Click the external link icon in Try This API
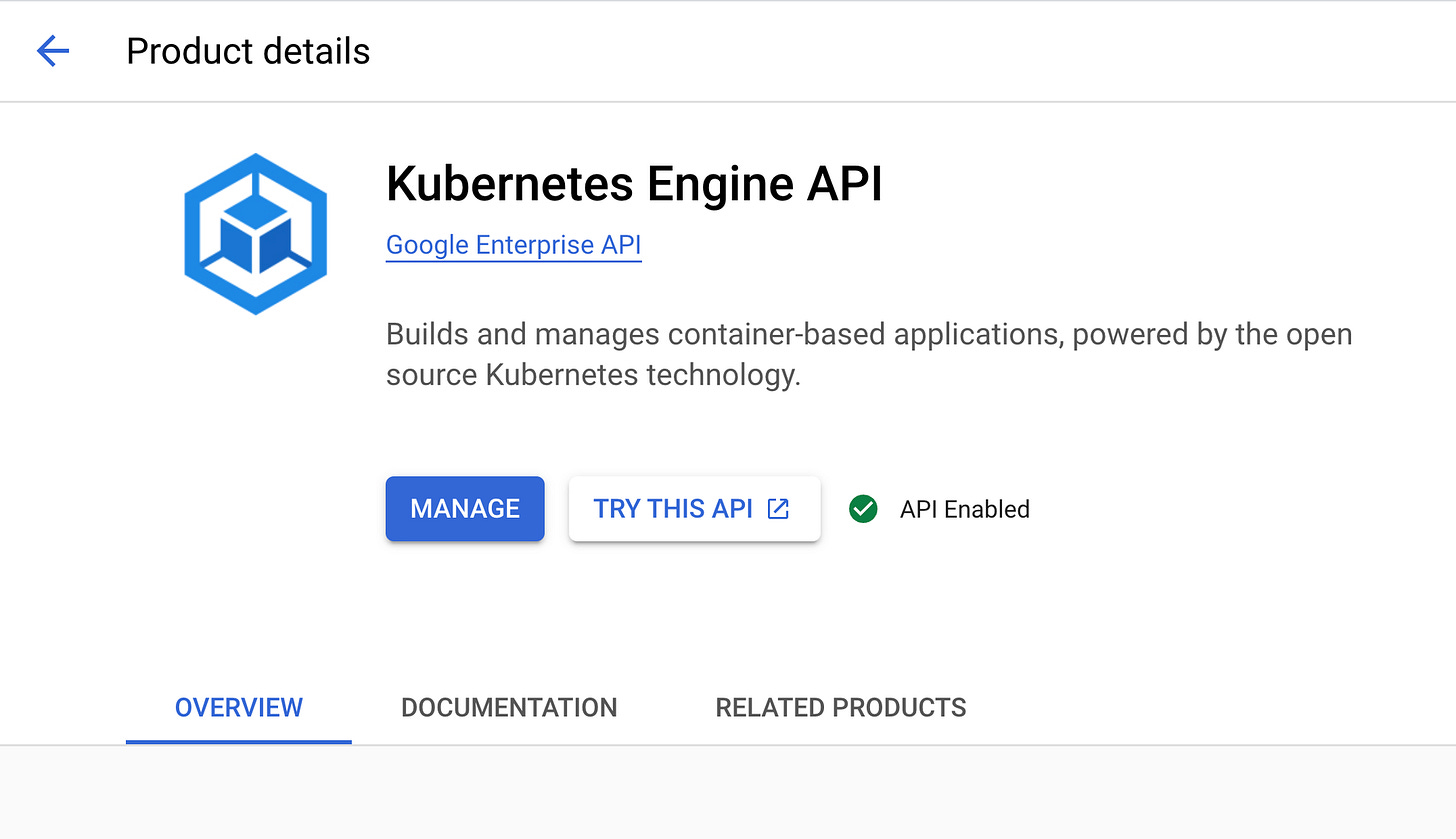This screenshot has height=839, width=1456. click(x=778, y=509)
